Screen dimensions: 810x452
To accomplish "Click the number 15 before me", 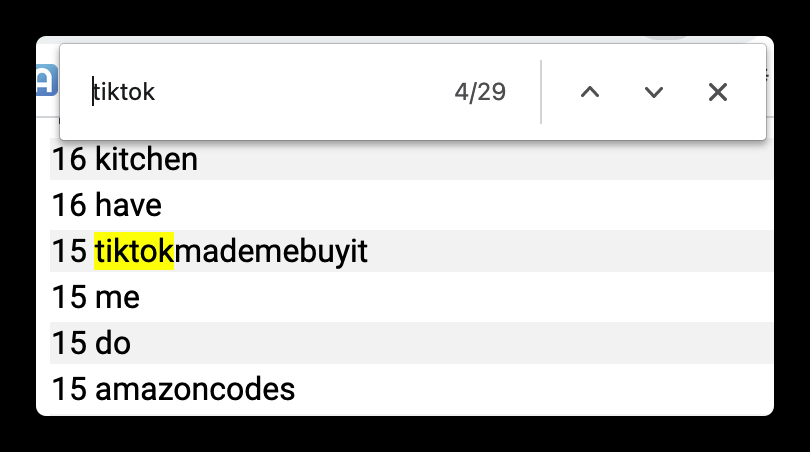I will coord(69,297).
